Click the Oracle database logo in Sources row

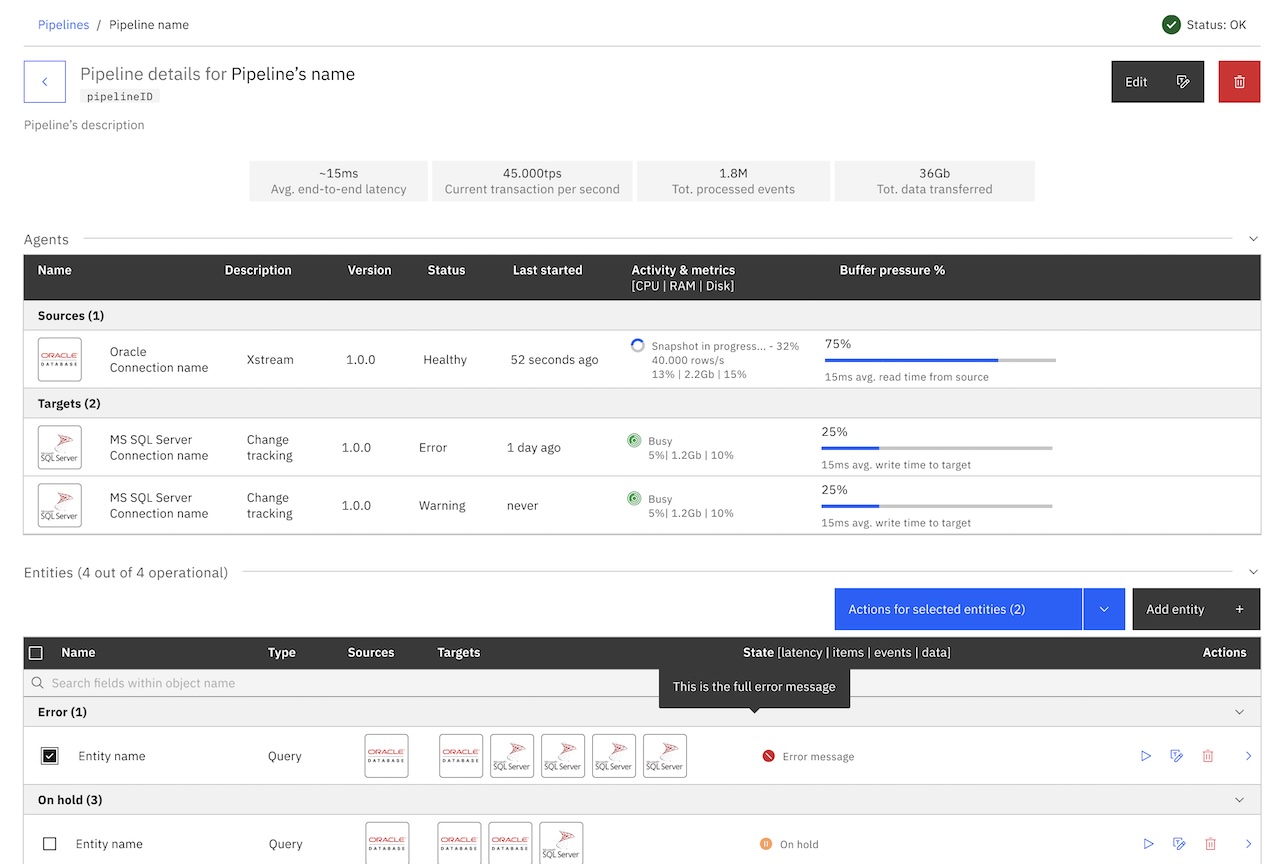[x=60, y=360]
